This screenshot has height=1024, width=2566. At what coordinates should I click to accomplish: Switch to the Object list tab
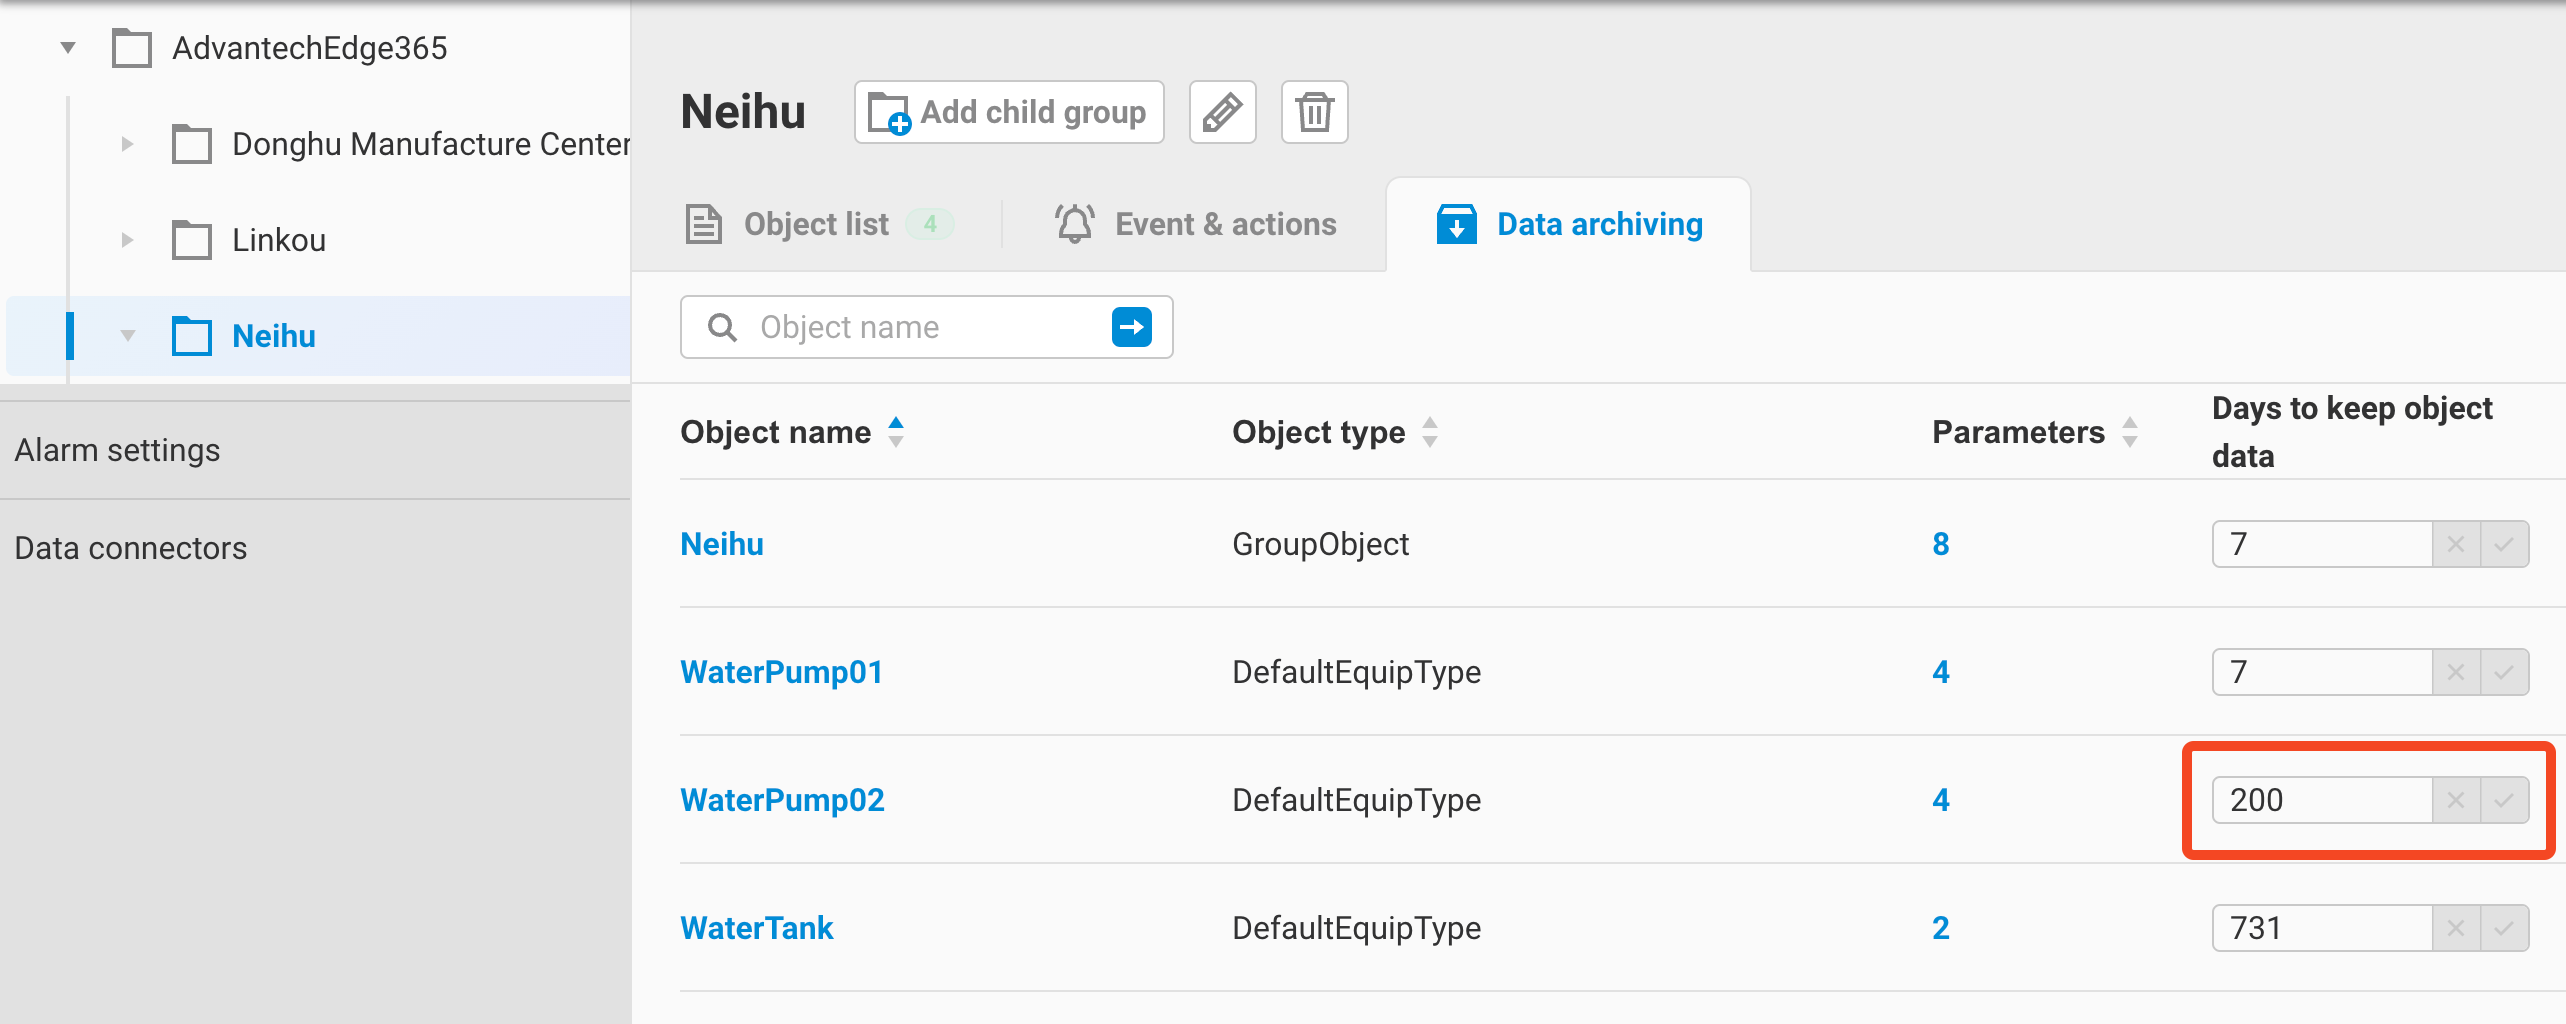tap(816, 224)
